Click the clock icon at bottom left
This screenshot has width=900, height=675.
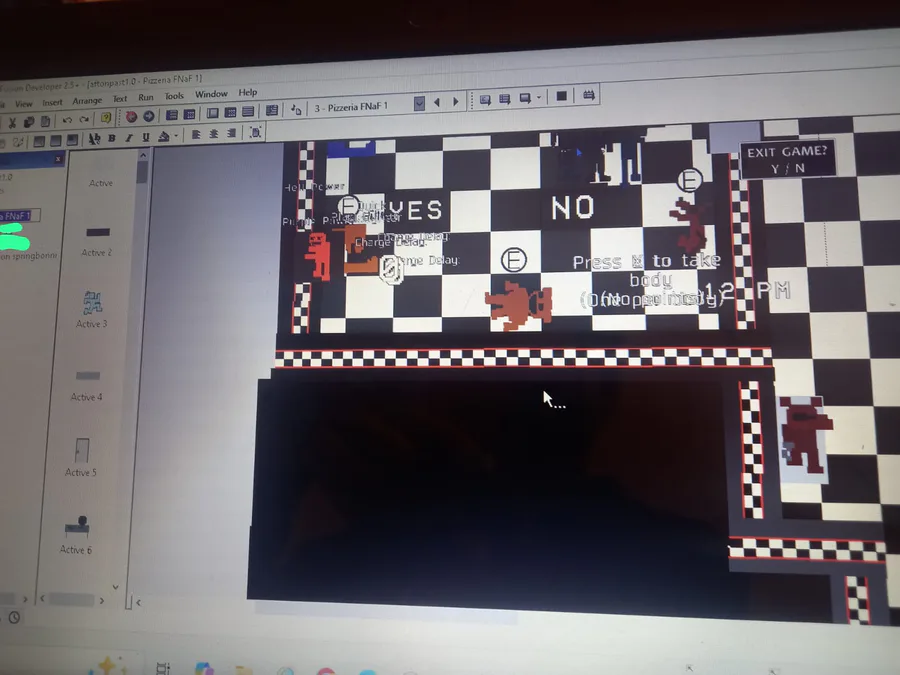pyautogui.click(x=14, y=618)
